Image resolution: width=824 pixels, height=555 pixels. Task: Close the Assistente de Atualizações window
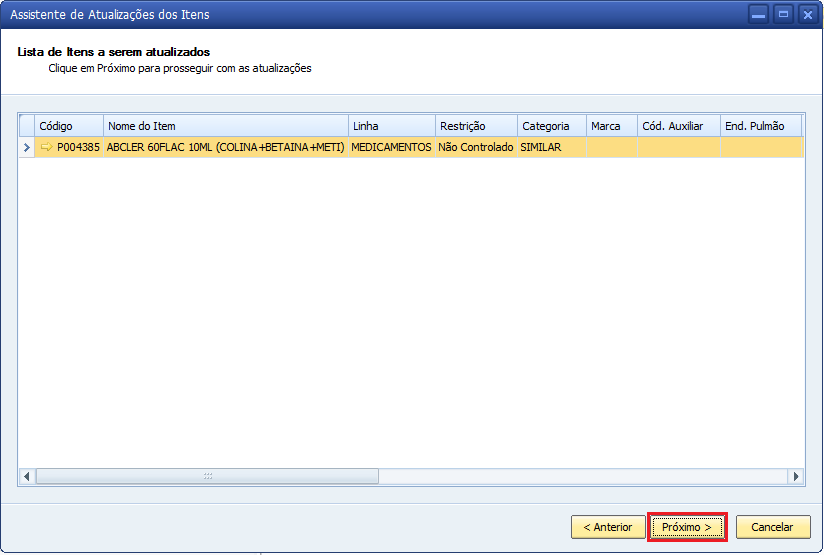[x=808, y=15]
